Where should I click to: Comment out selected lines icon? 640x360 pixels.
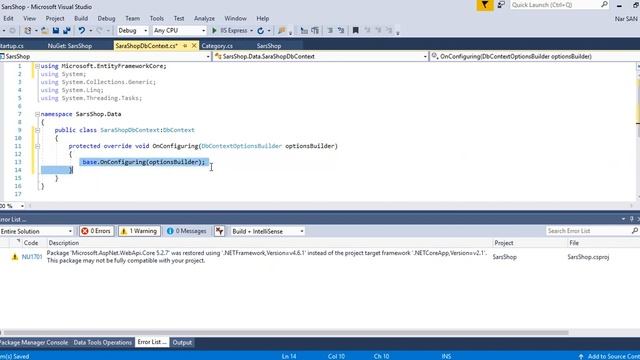click(x=330, y=31)
